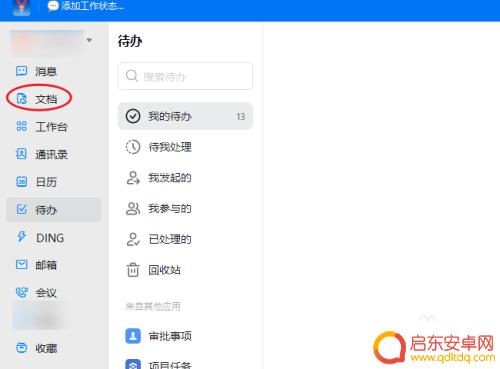Select 我的待办 list item

(x=185, y=116)
